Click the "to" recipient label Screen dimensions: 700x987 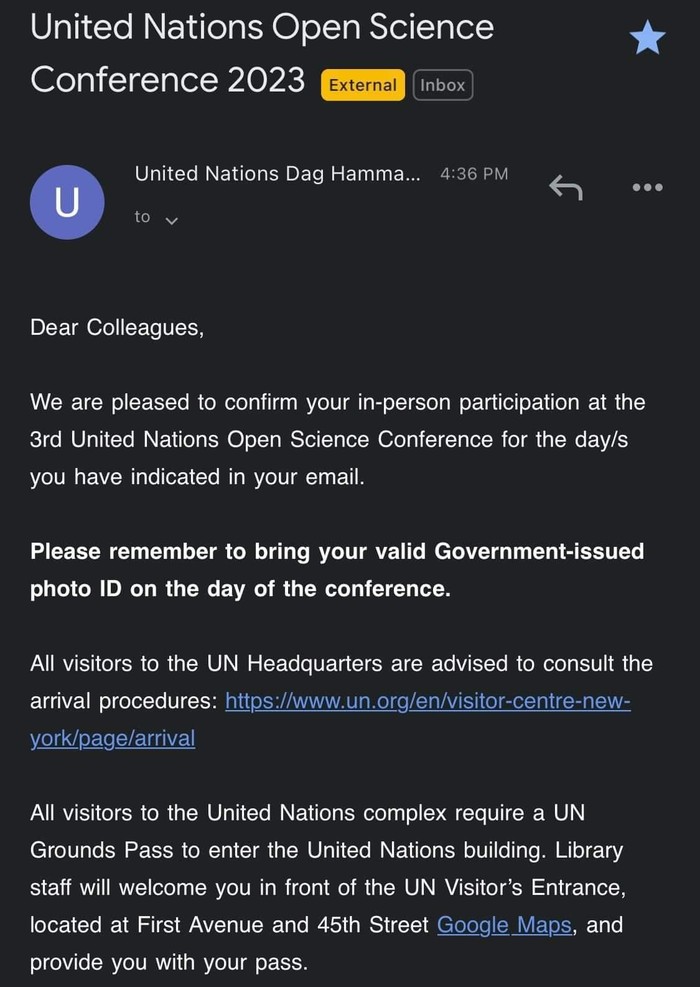tap(142, 217)
